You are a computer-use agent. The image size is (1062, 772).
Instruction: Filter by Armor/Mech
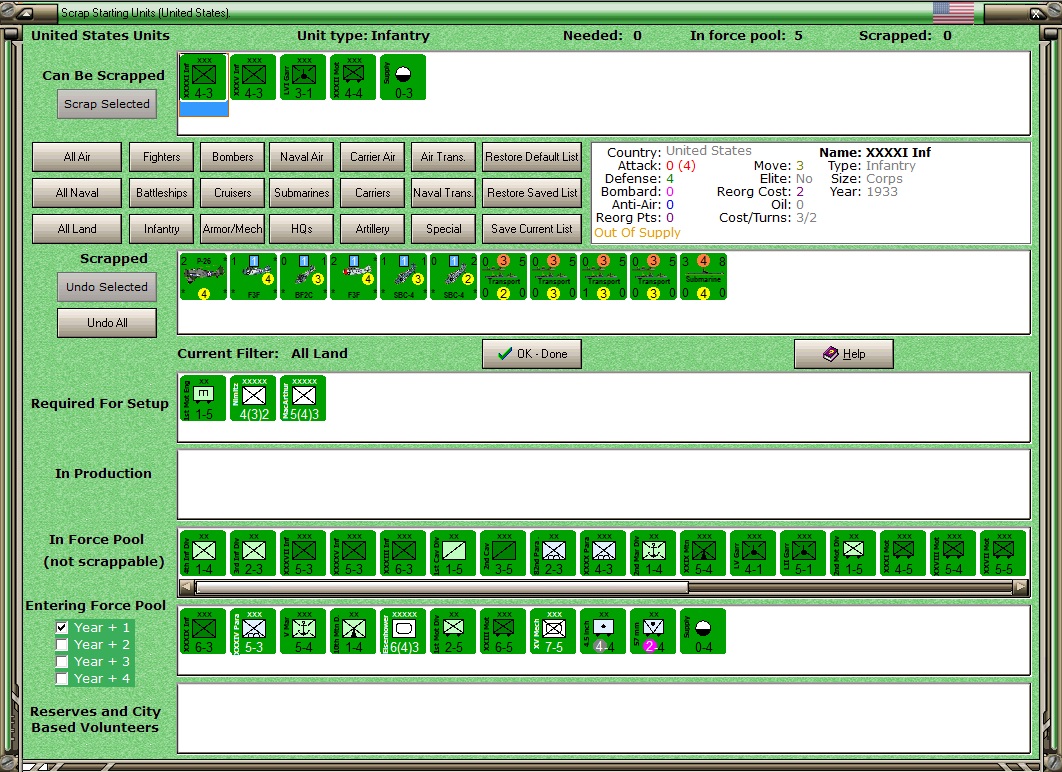pyautogui.click(x=232, y=229)
